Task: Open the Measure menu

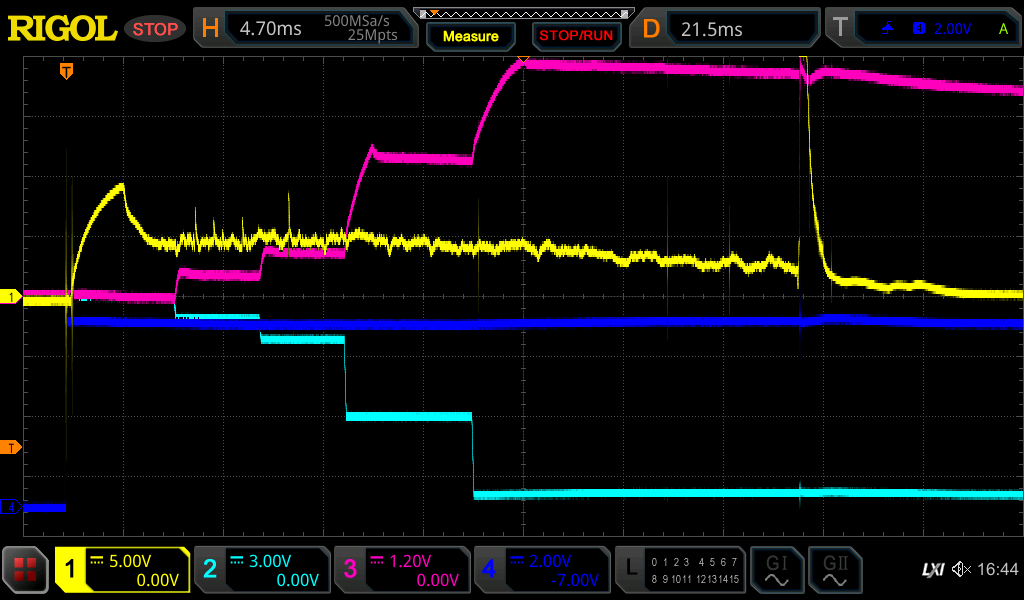Action: 470,36
